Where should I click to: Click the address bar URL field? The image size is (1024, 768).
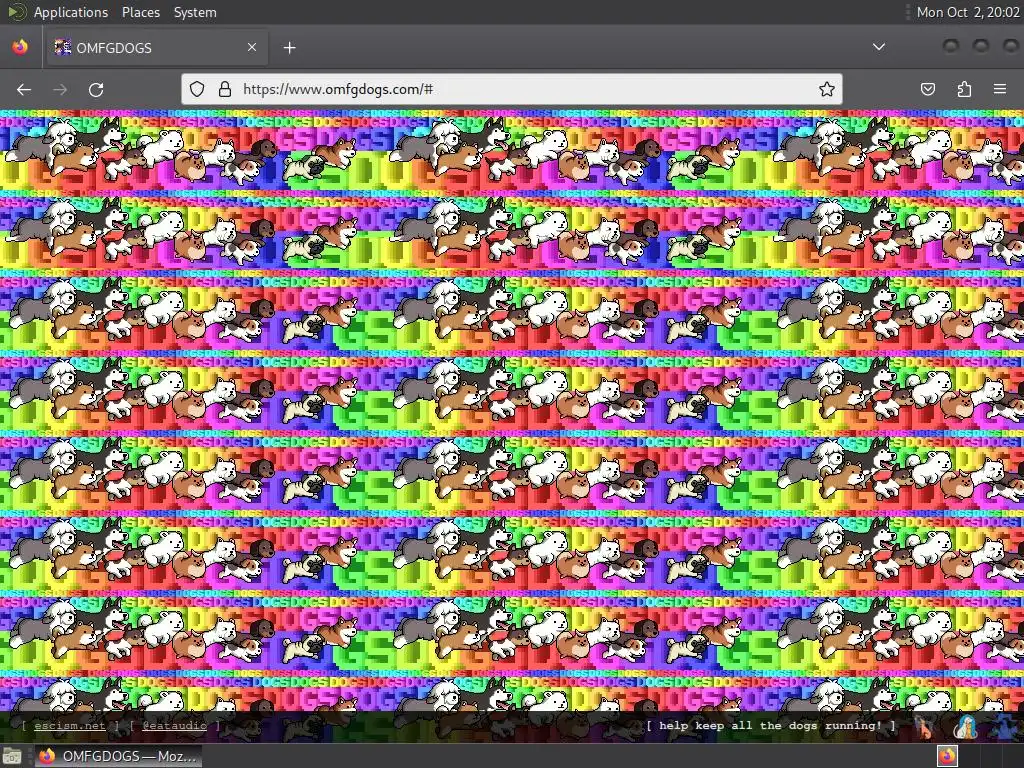(512, 89)
